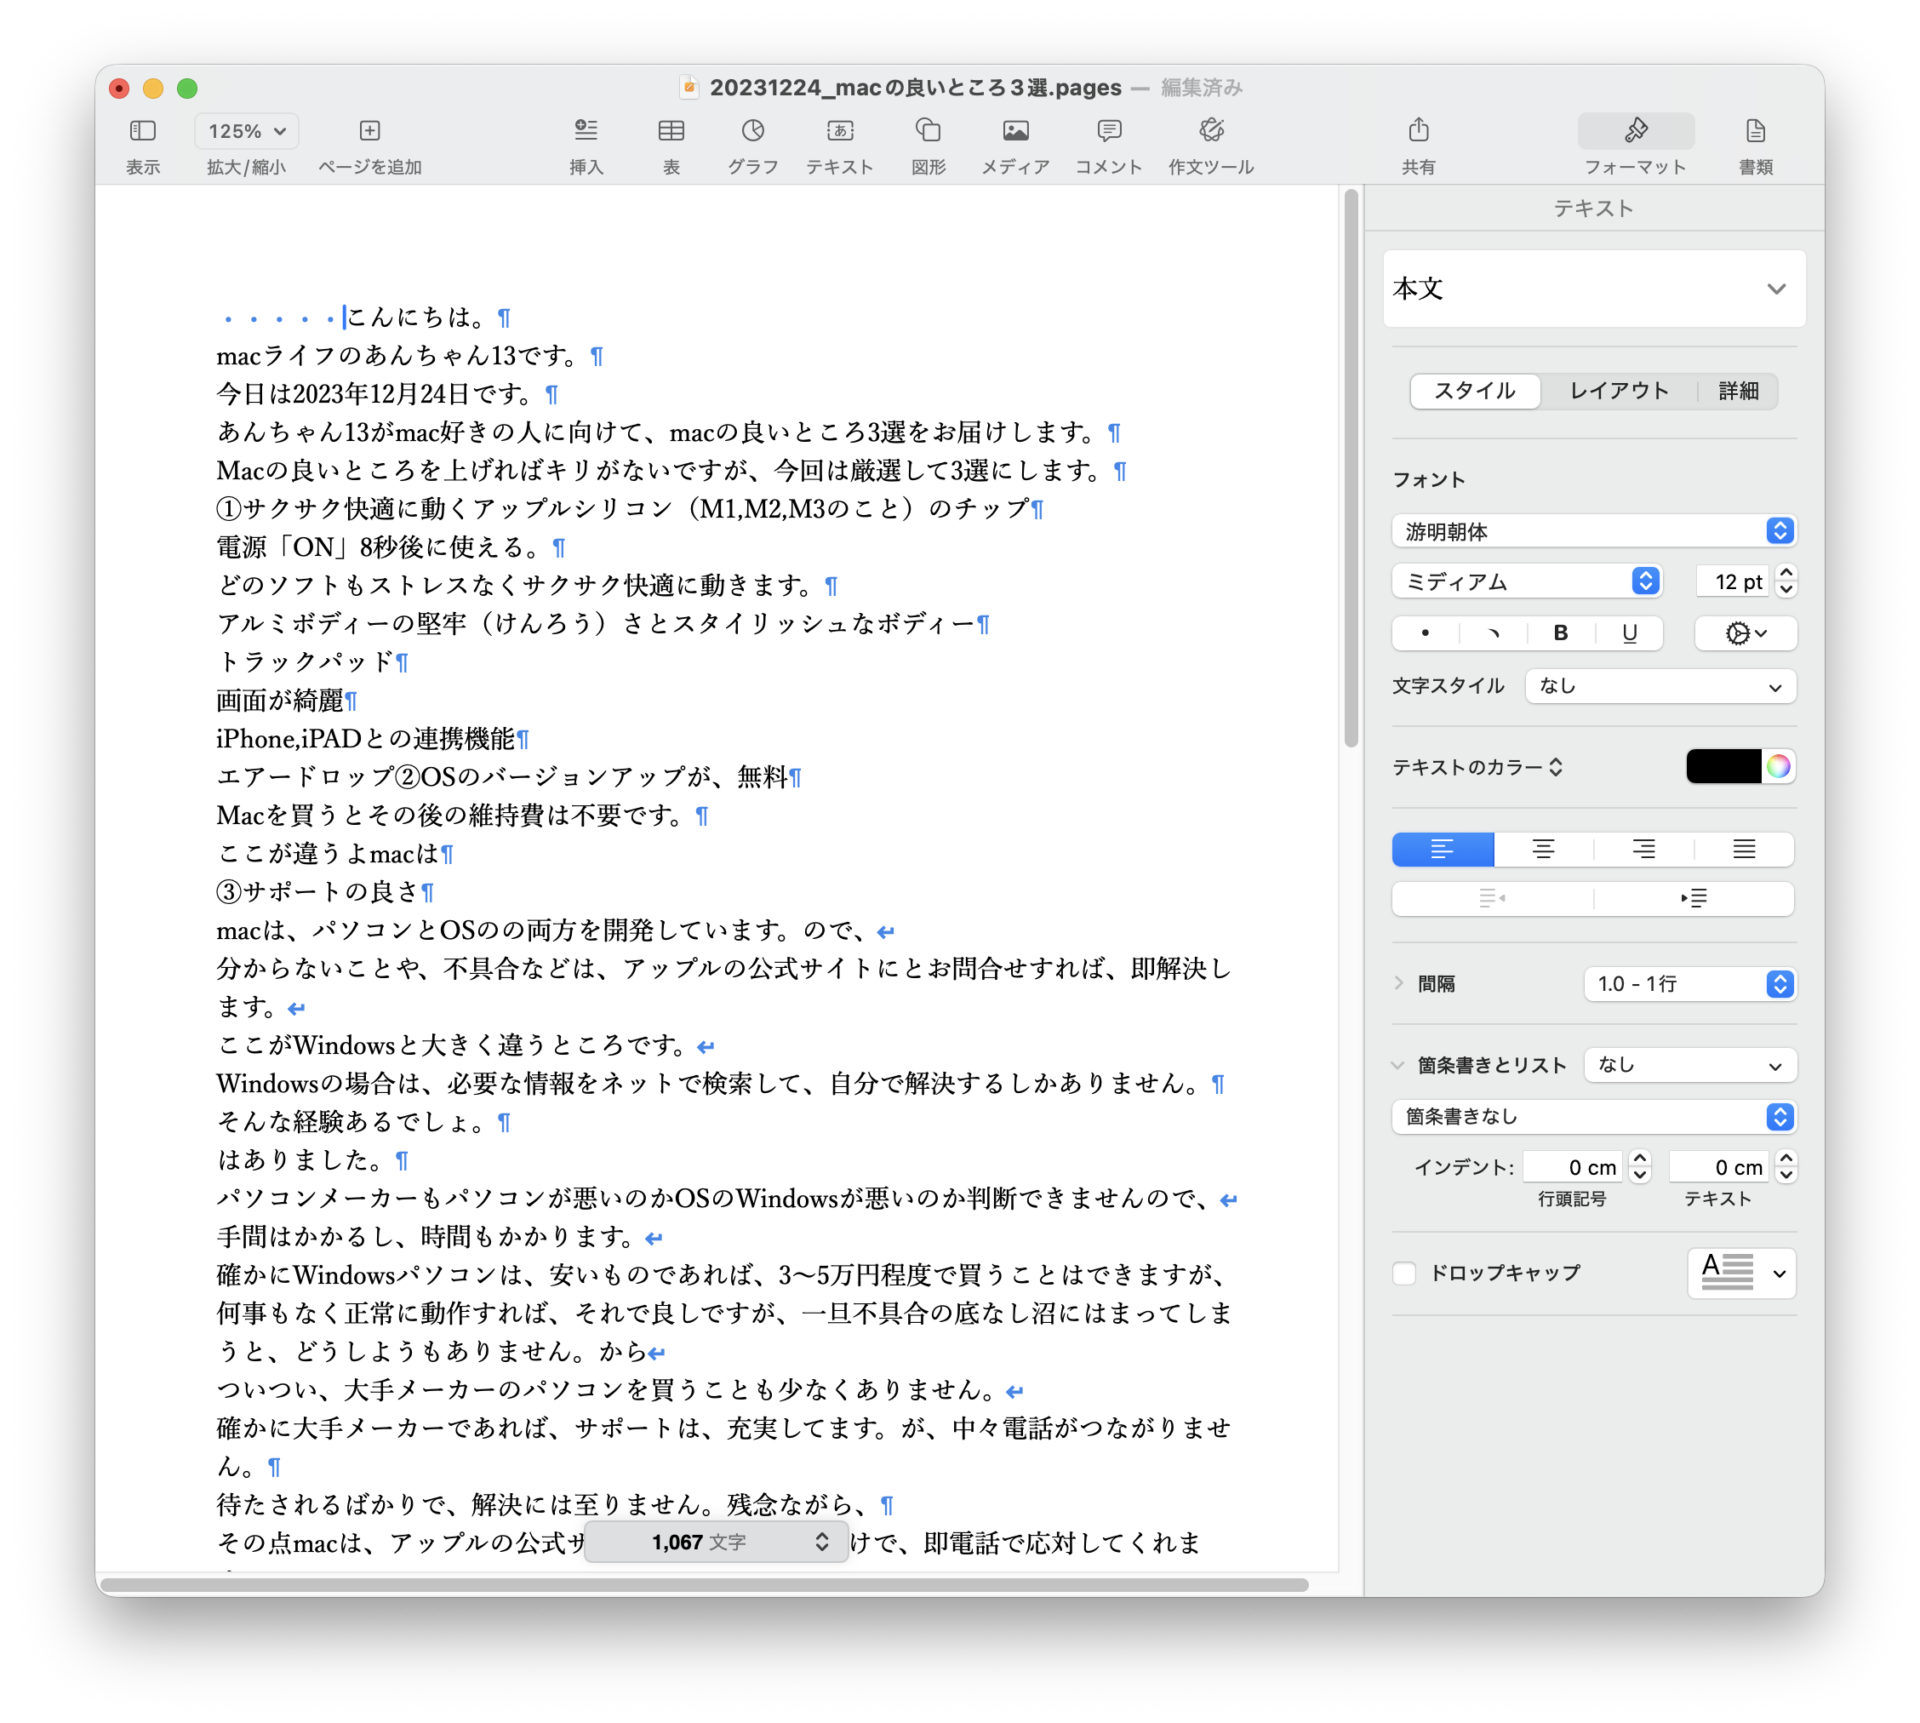Select center text alignment button
This screenshot has width=1920, height=1723.
pyautogui.click(x=1543, y=849)
